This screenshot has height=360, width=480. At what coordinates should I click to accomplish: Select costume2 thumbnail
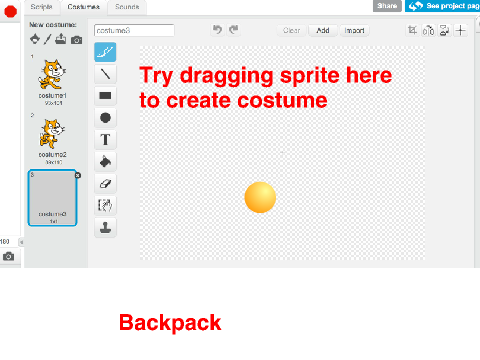pyautogui.click(x=52, y=140)
